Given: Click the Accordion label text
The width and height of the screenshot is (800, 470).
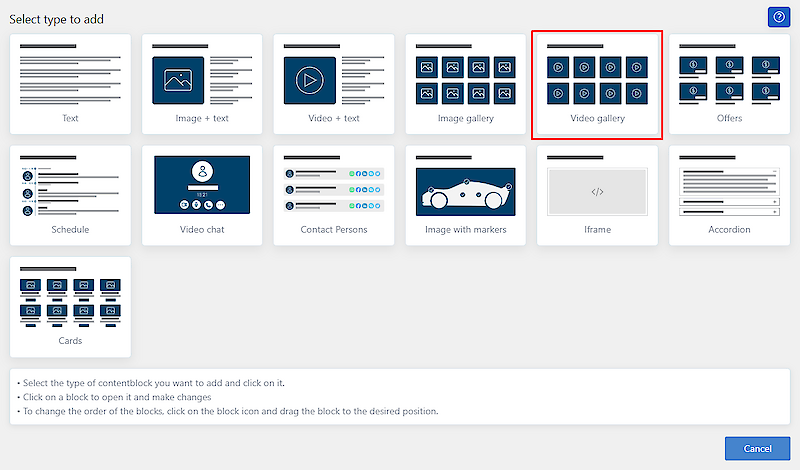Looking at the screenshot, I should pos(729,229).
